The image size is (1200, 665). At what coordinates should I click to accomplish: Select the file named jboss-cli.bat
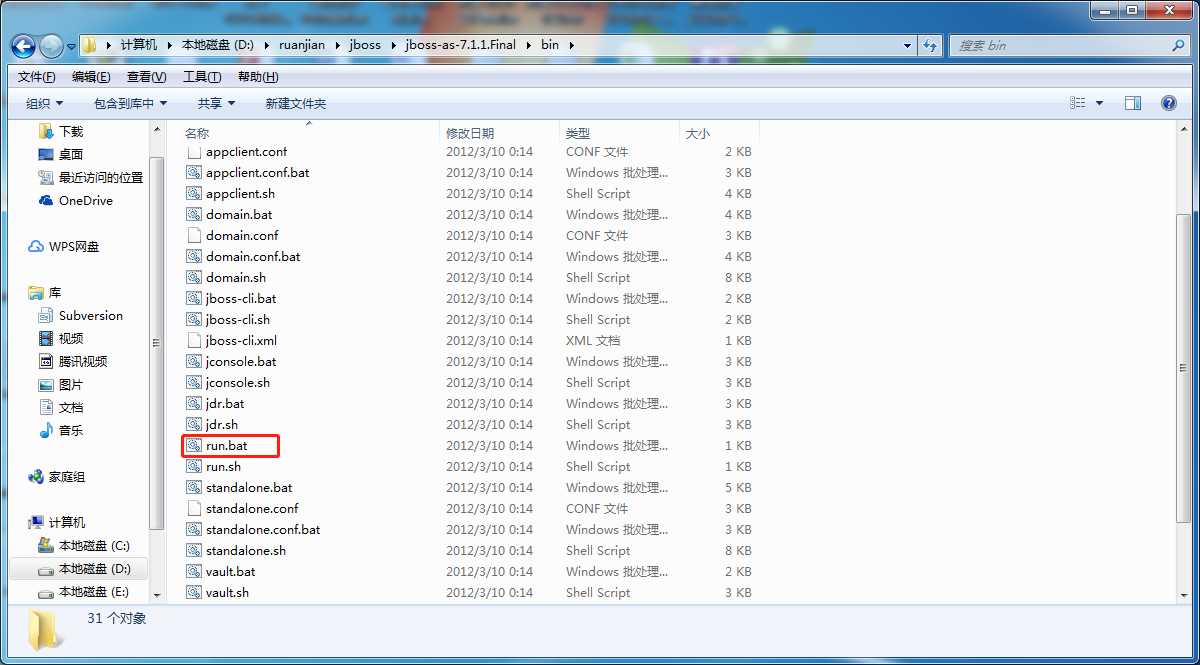click(x=241, y=298)
